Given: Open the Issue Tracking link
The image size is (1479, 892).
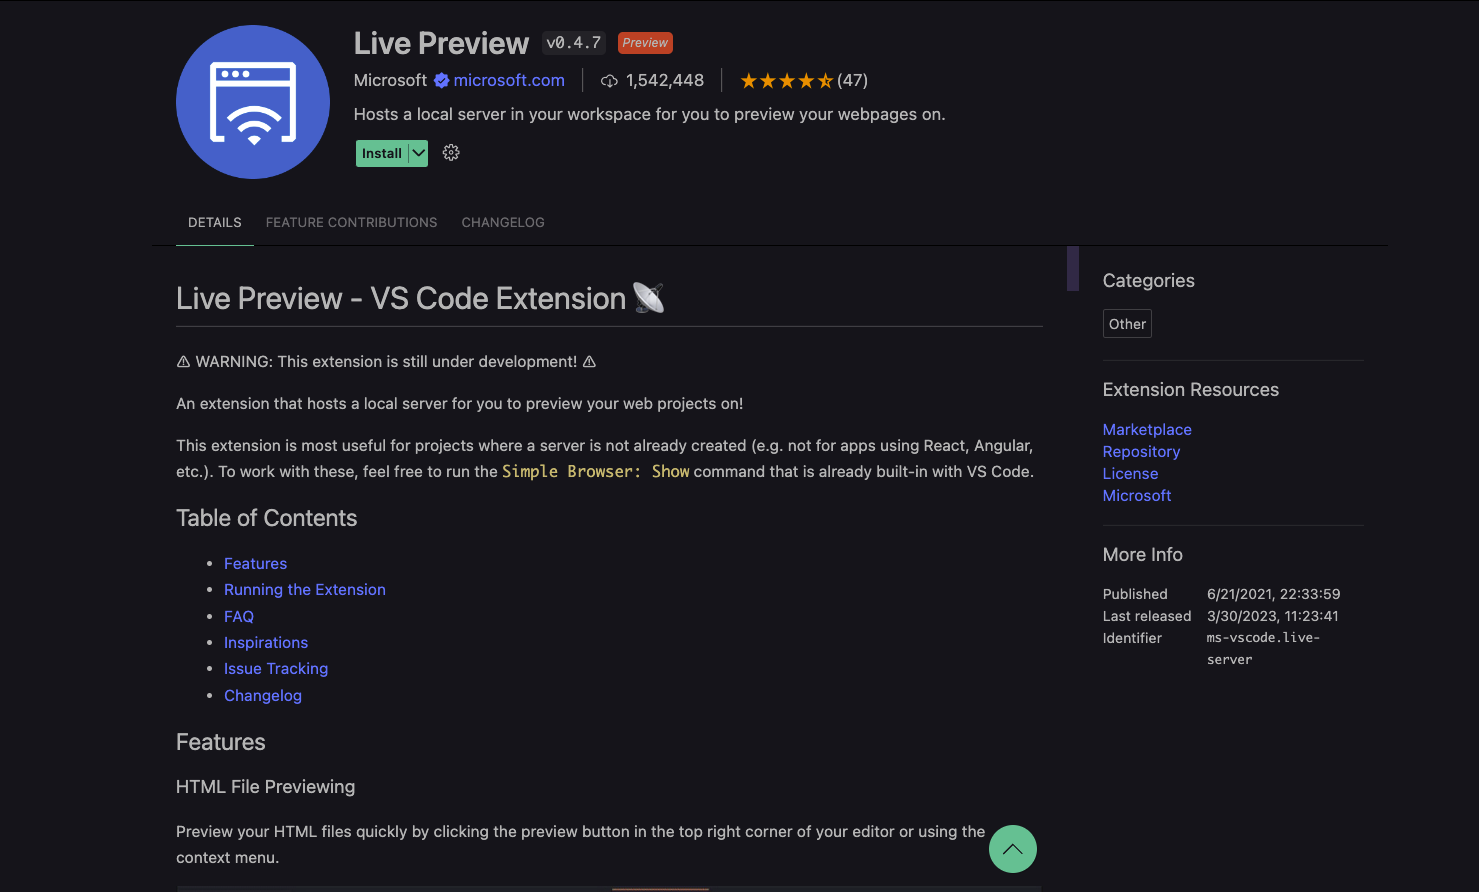Looking at the screenshot, I should (276, 668).
